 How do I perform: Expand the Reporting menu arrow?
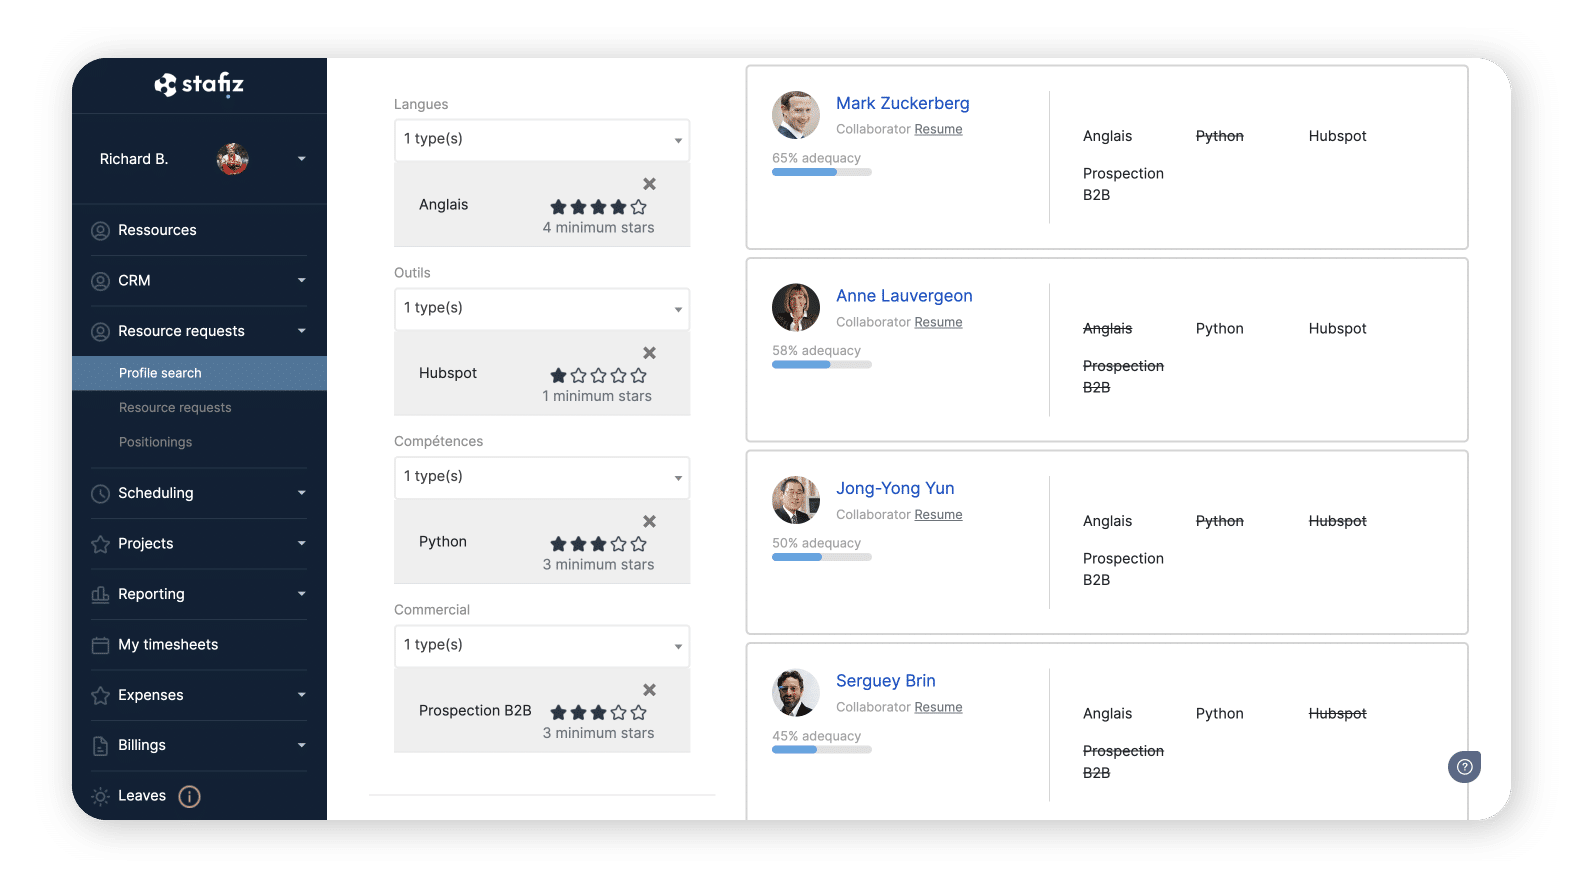click(301, 594)
